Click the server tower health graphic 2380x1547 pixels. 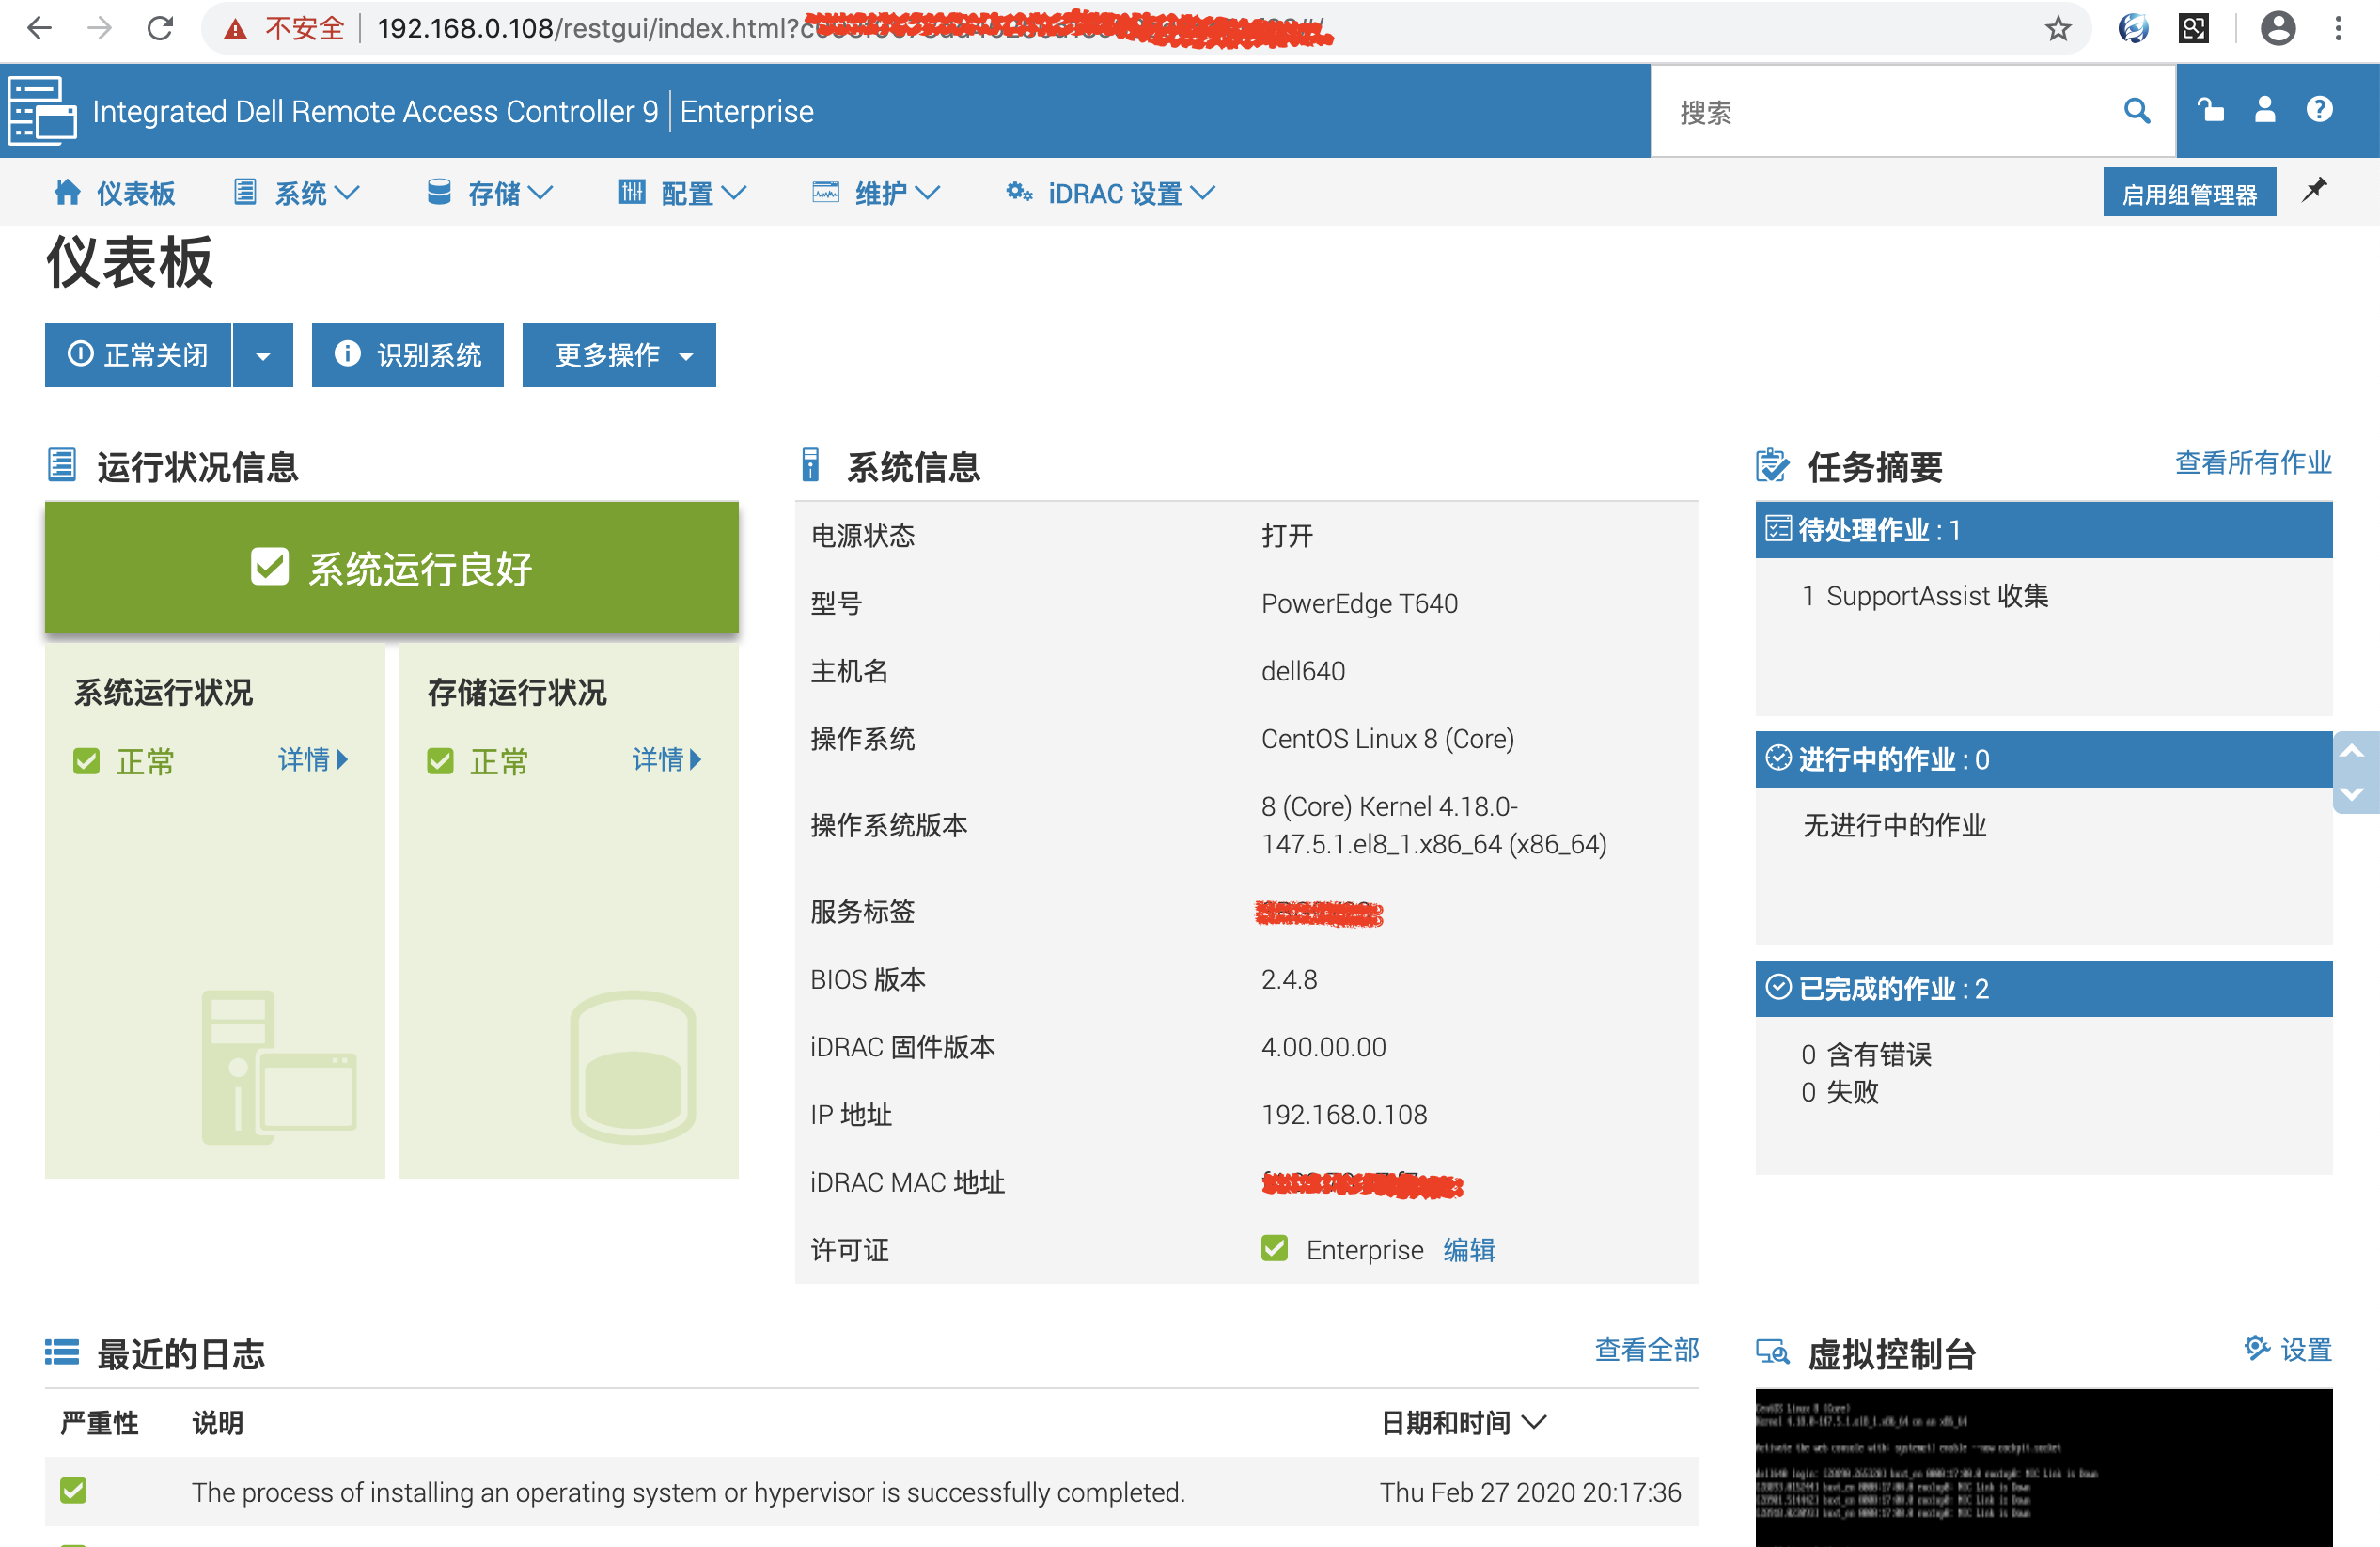click(x=279, y=1066)
